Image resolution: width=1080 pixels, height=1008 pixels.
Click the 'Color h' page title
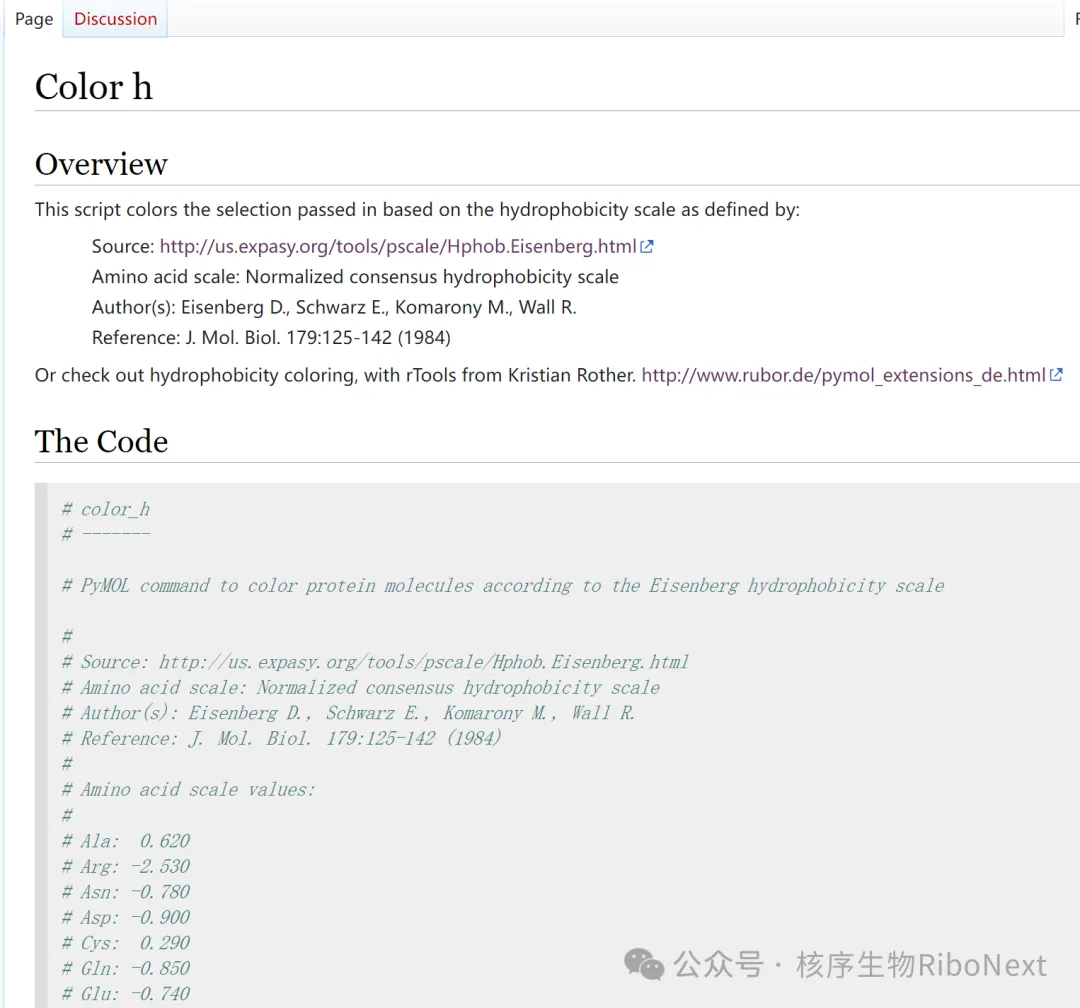click(94, 87)
